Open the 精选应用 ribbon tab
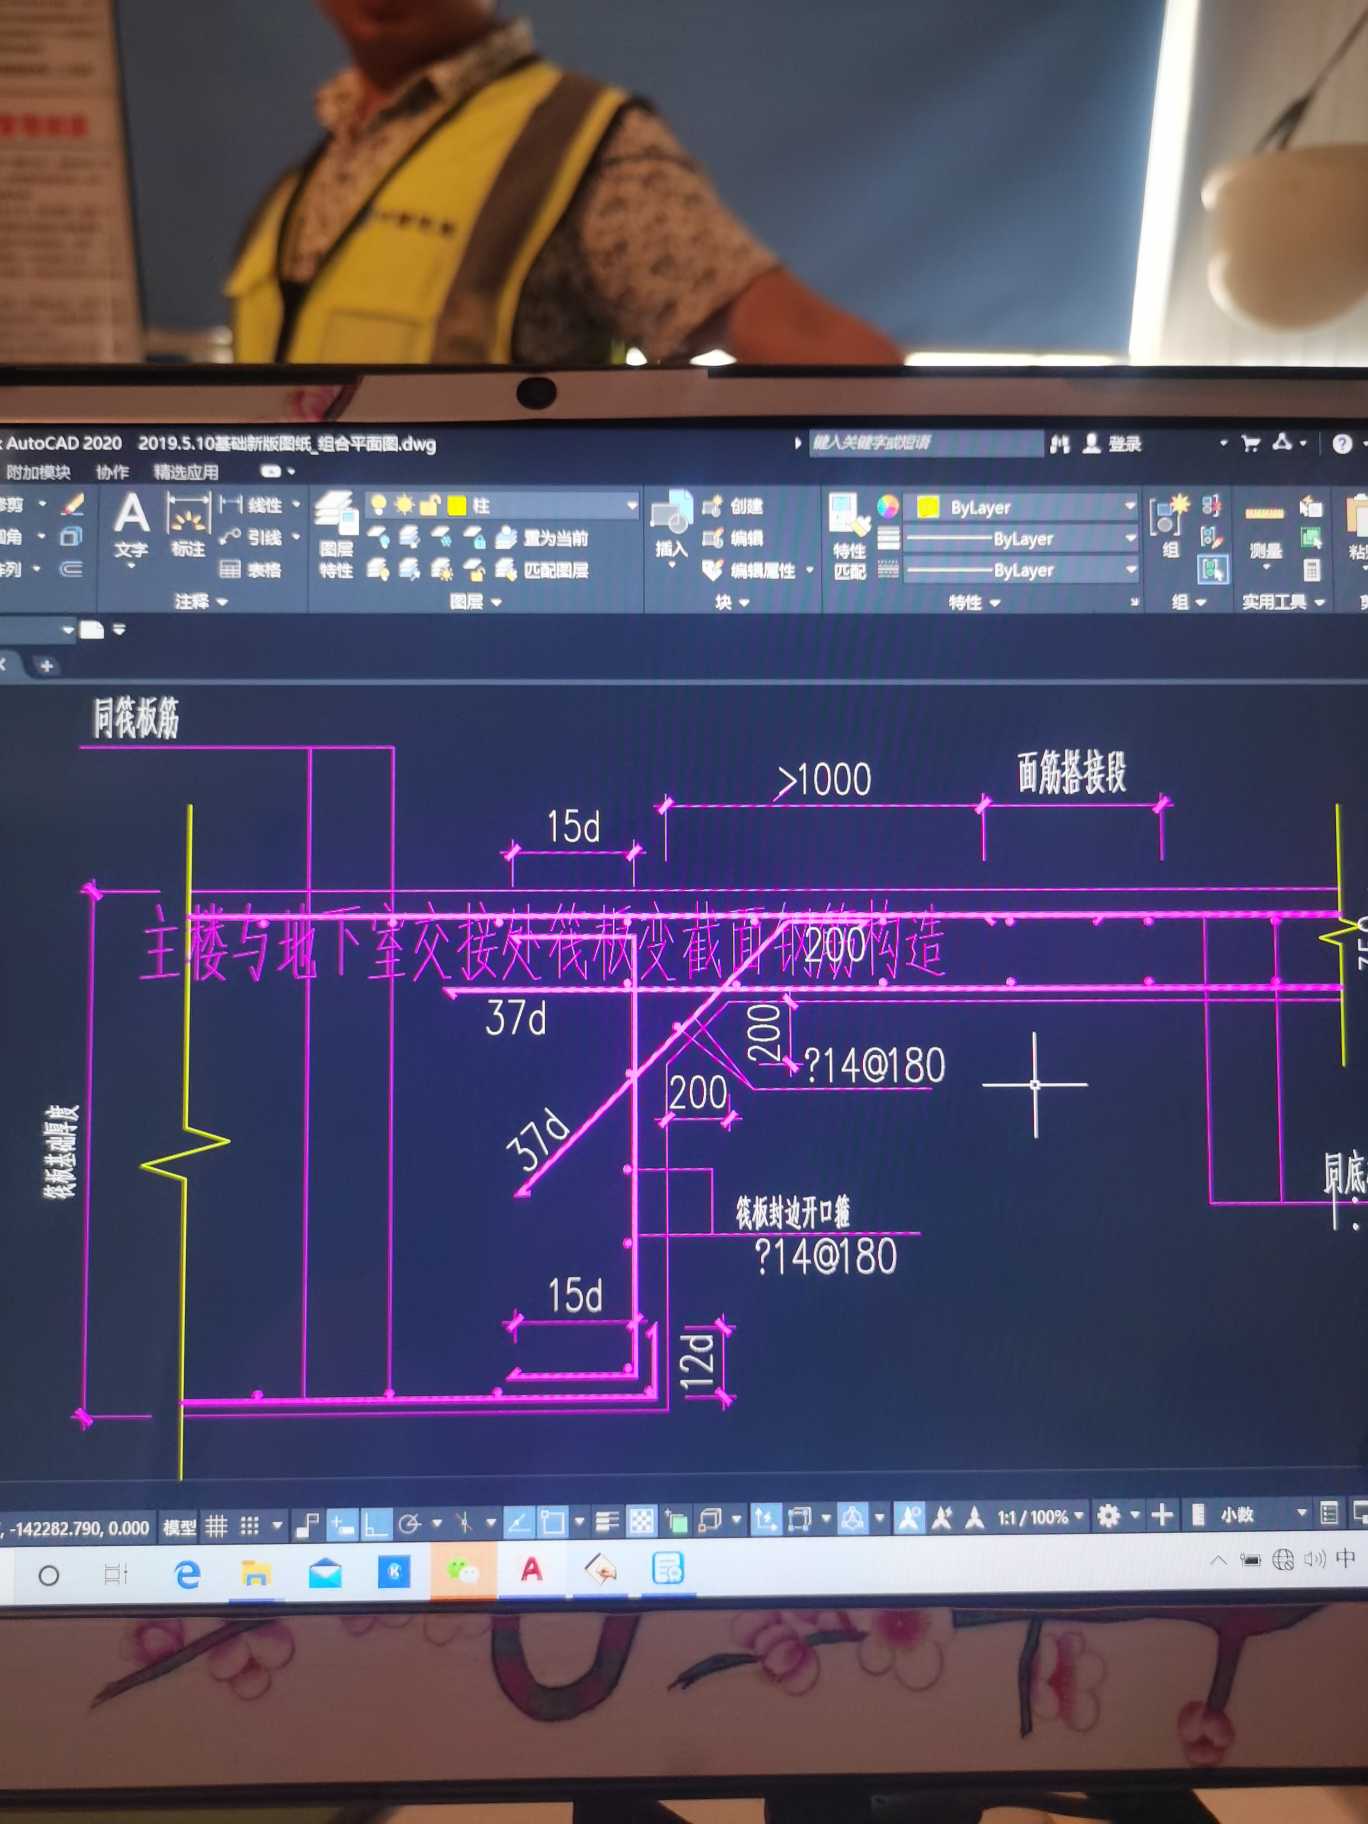 pyautogui.click(x=185, y=472)
